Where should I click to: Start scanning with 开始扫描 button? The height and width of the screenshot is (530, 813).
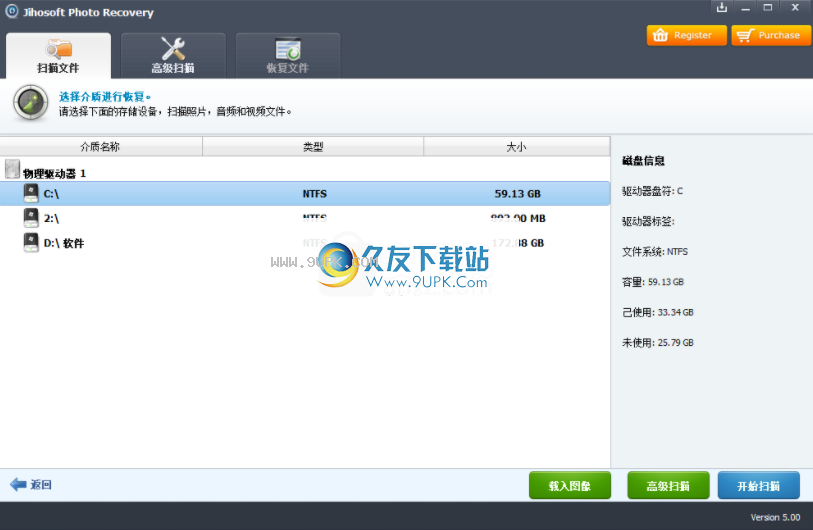pyautogui.click(x=759, y=486)
